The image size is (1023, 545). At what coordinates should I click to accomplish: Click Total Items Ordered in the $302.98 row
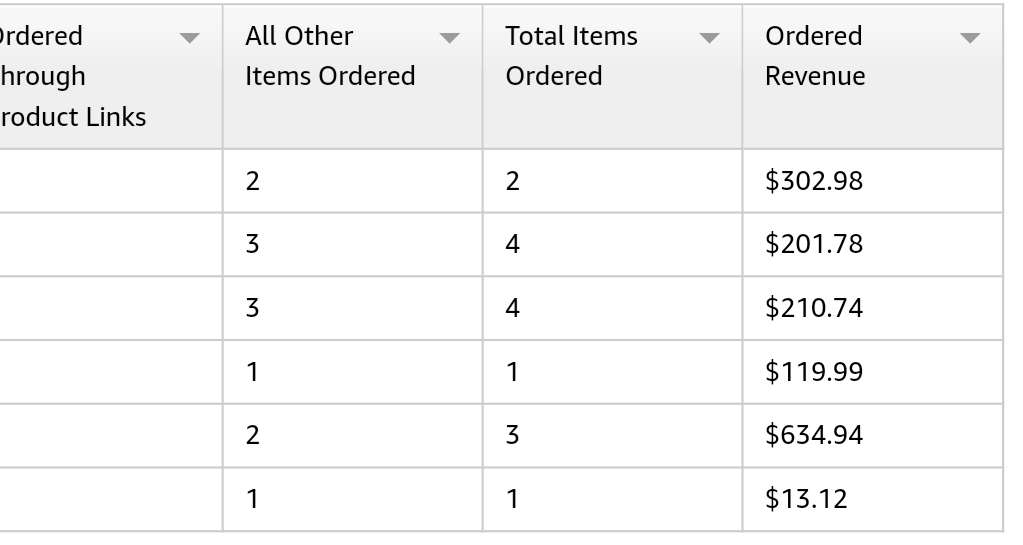pos(513,181)
